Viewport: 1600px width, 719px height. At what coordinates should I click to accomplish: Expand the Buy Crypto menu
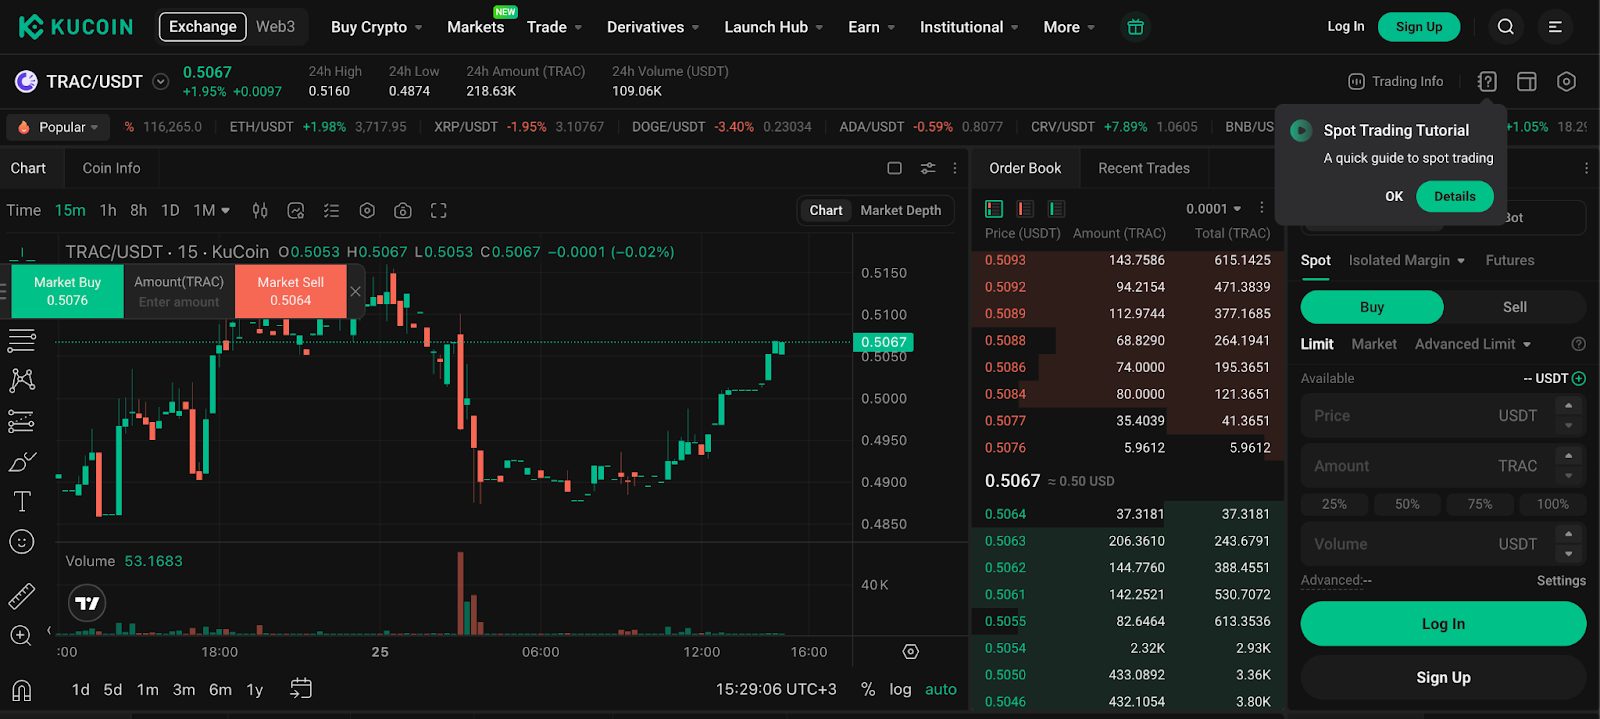[377, 27]
